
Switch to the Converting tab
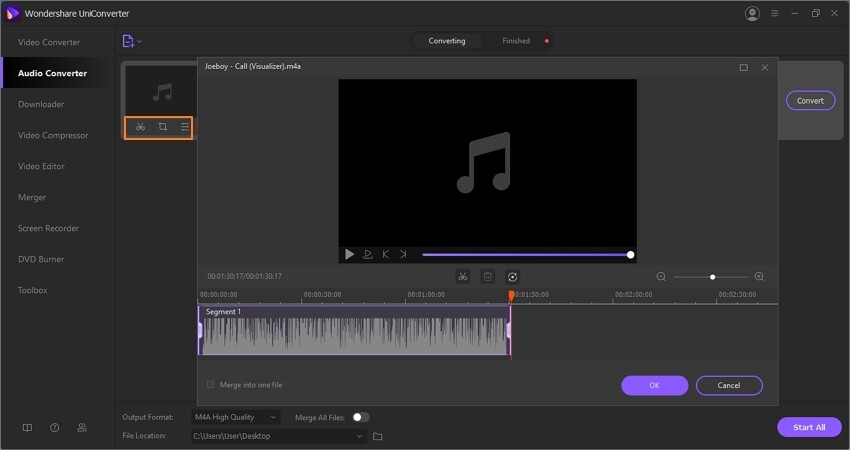coord(447,41)
